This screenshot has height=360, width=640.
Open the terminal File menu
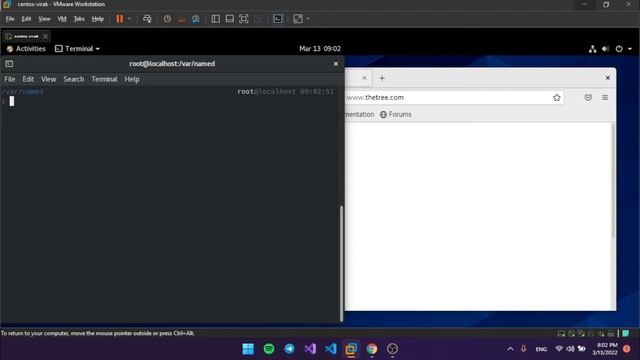point(10,79)
